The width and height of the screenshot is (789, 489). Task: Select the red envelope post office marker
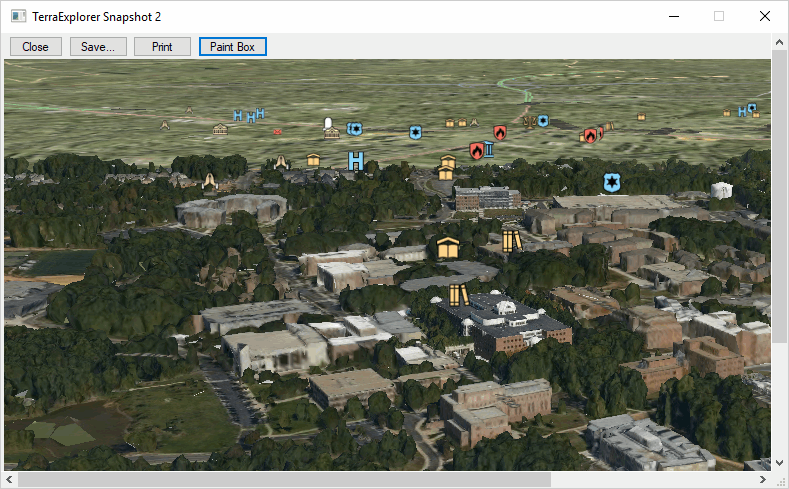click(277, 132)
